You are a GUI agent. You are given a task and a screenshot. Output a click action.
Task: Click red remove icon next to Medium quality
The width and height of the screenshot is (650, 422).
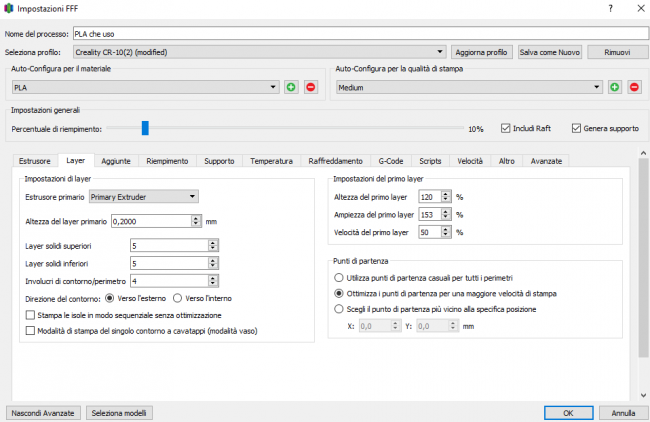pos(632,87)
